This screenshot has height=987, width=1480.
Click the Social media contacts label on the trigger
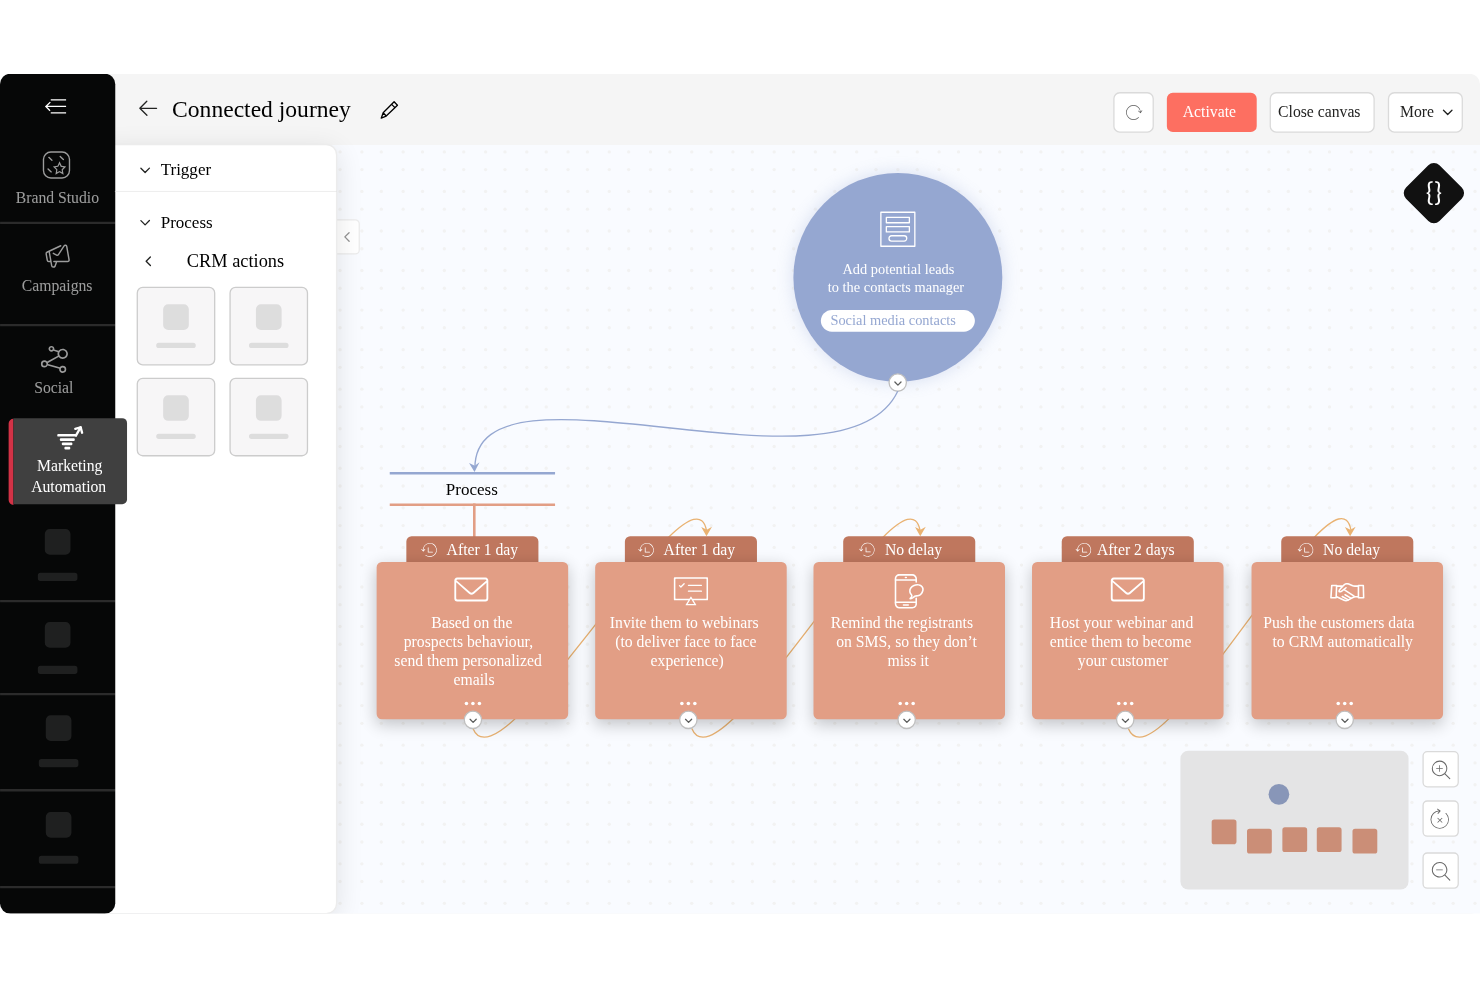click(897, 320)
